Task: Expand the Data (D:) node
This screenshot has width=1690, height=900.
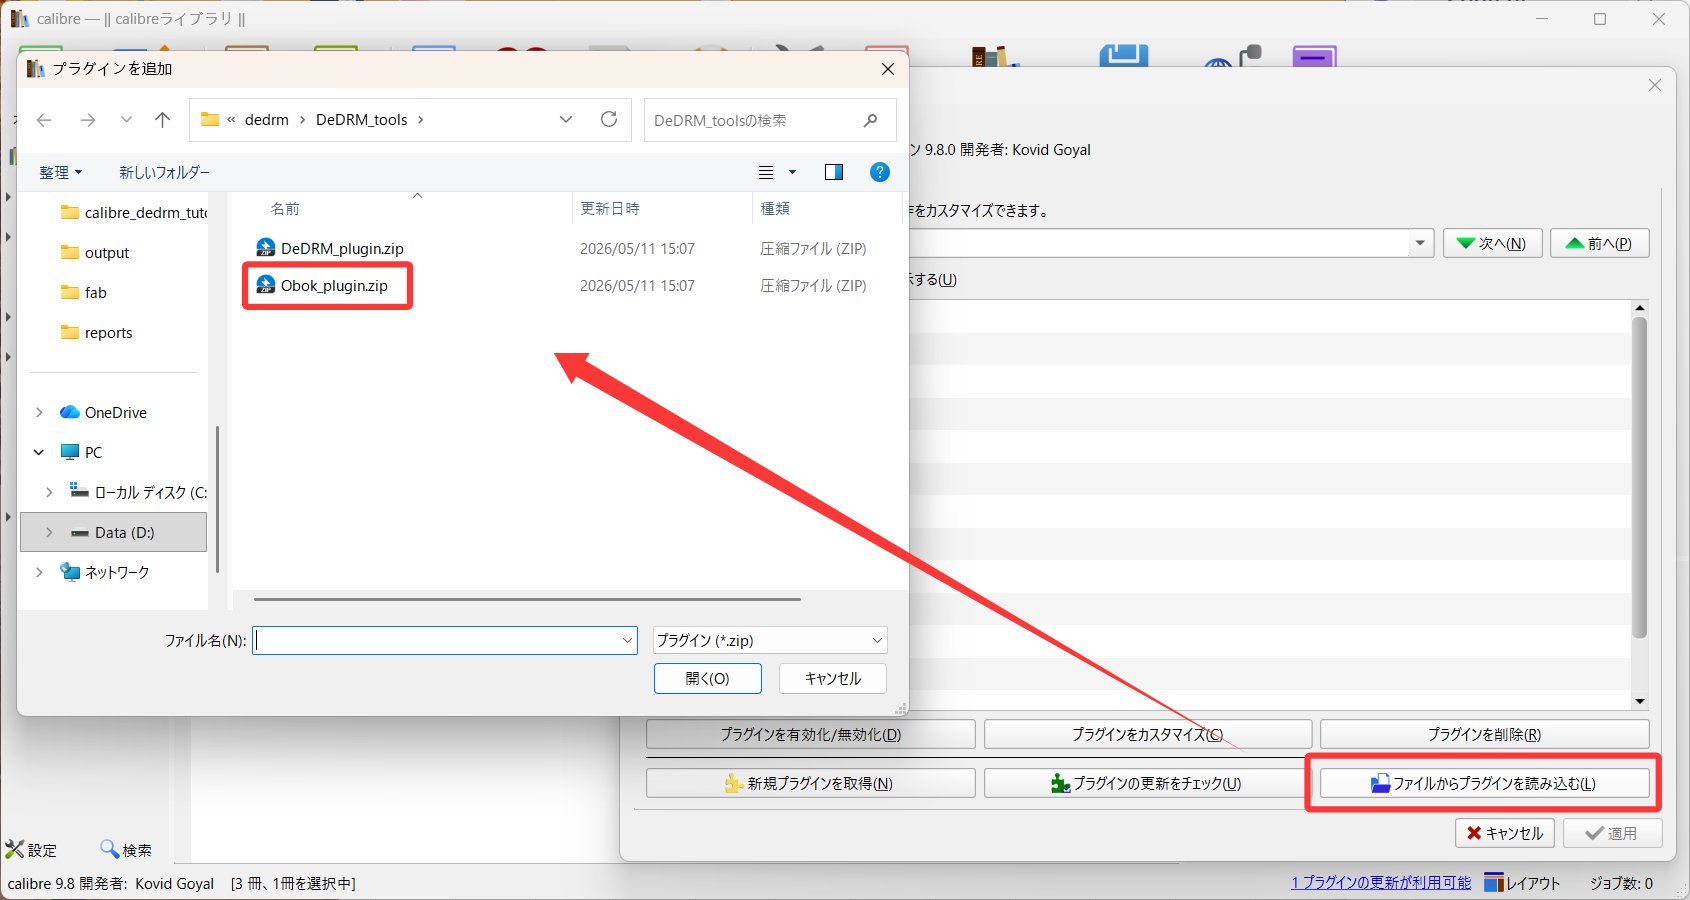Action: (x=49, y=532)
